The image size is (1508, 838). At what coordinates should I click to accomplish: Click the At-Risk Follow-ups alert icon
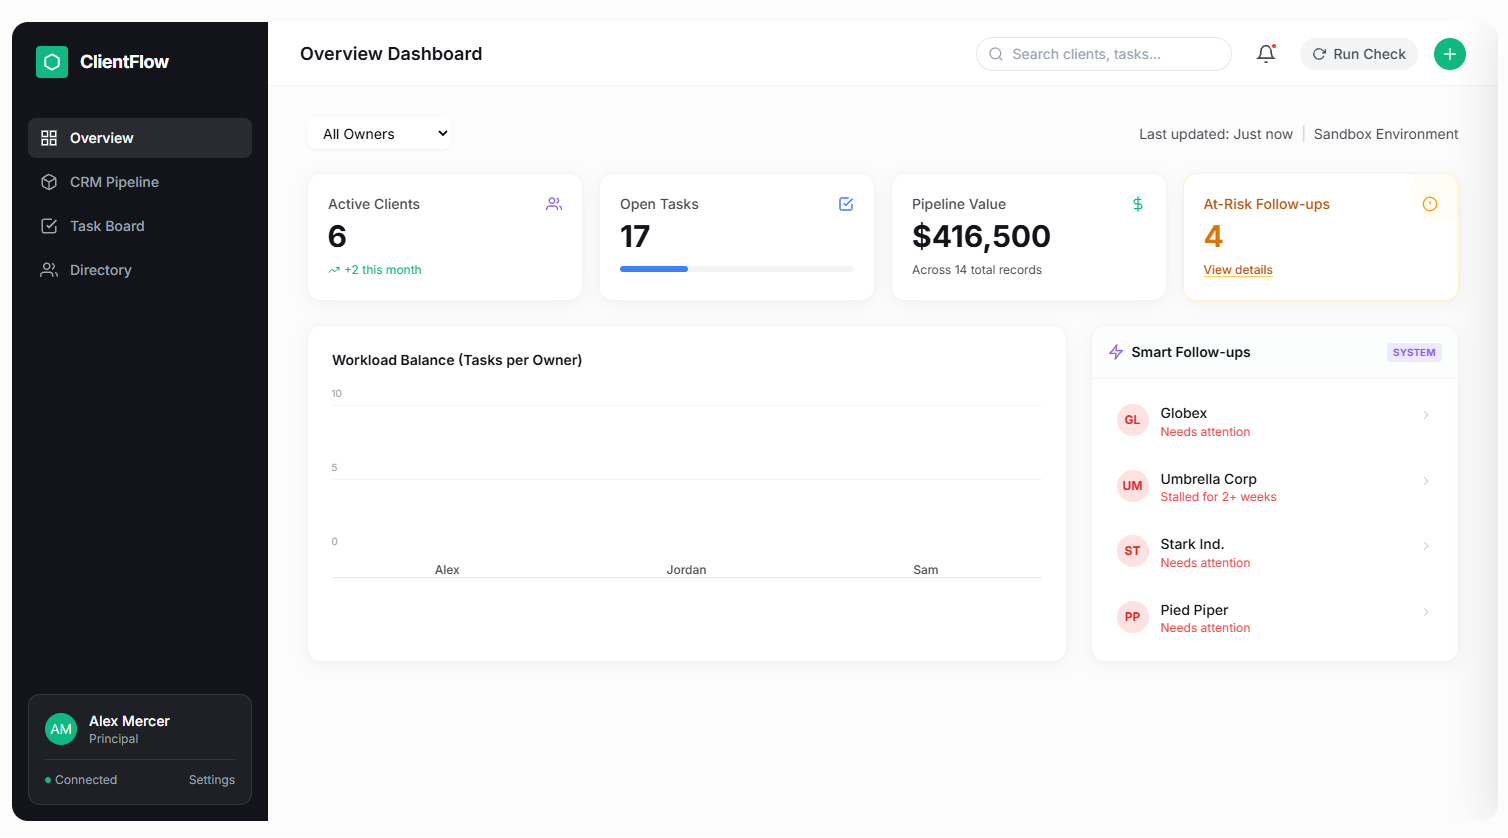(x=1430, y=204)
